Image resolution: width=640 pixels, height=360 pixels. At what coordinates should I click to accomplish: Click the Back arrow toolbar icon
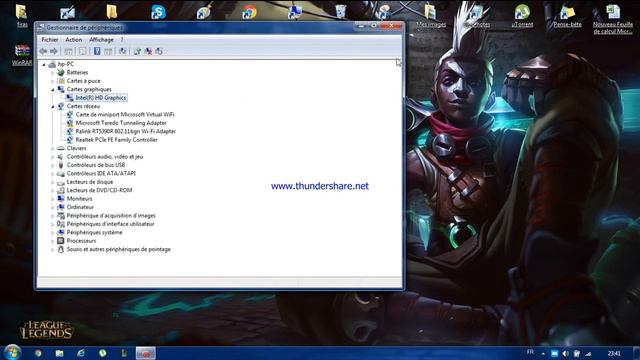[x=43, y=51]
